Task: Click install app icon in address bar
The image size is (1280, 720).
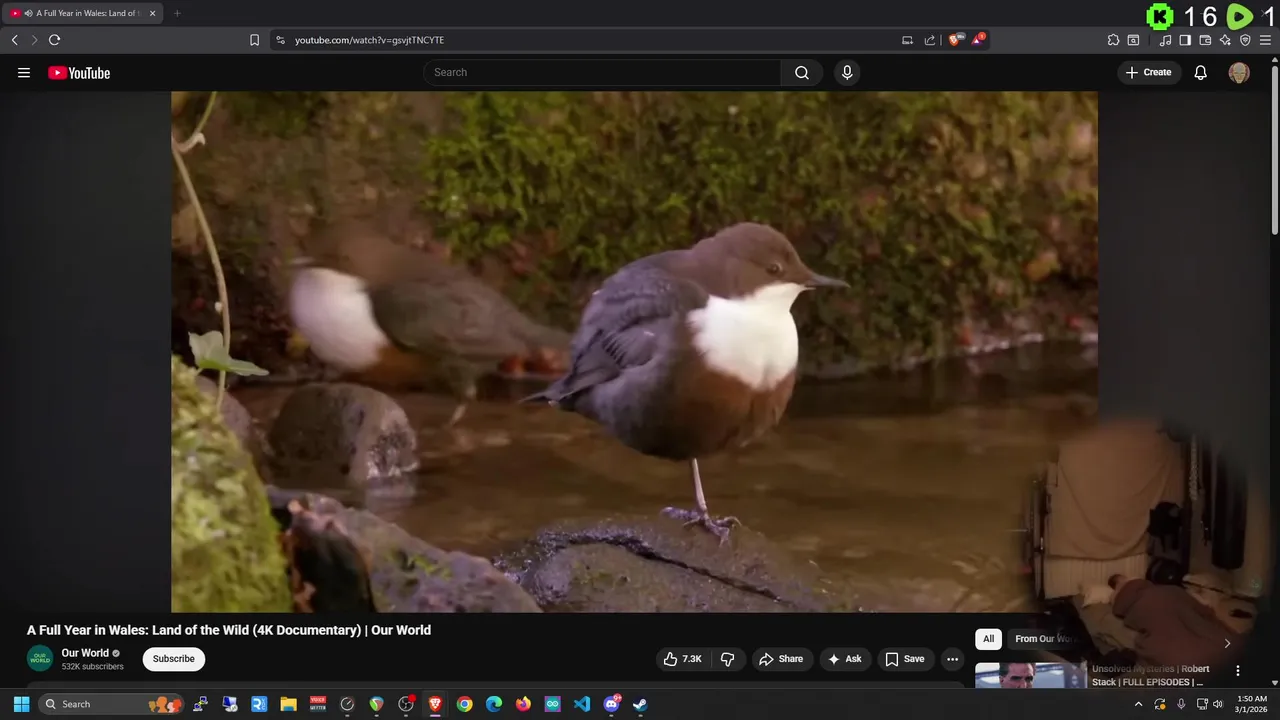Action: click(907, 40)
